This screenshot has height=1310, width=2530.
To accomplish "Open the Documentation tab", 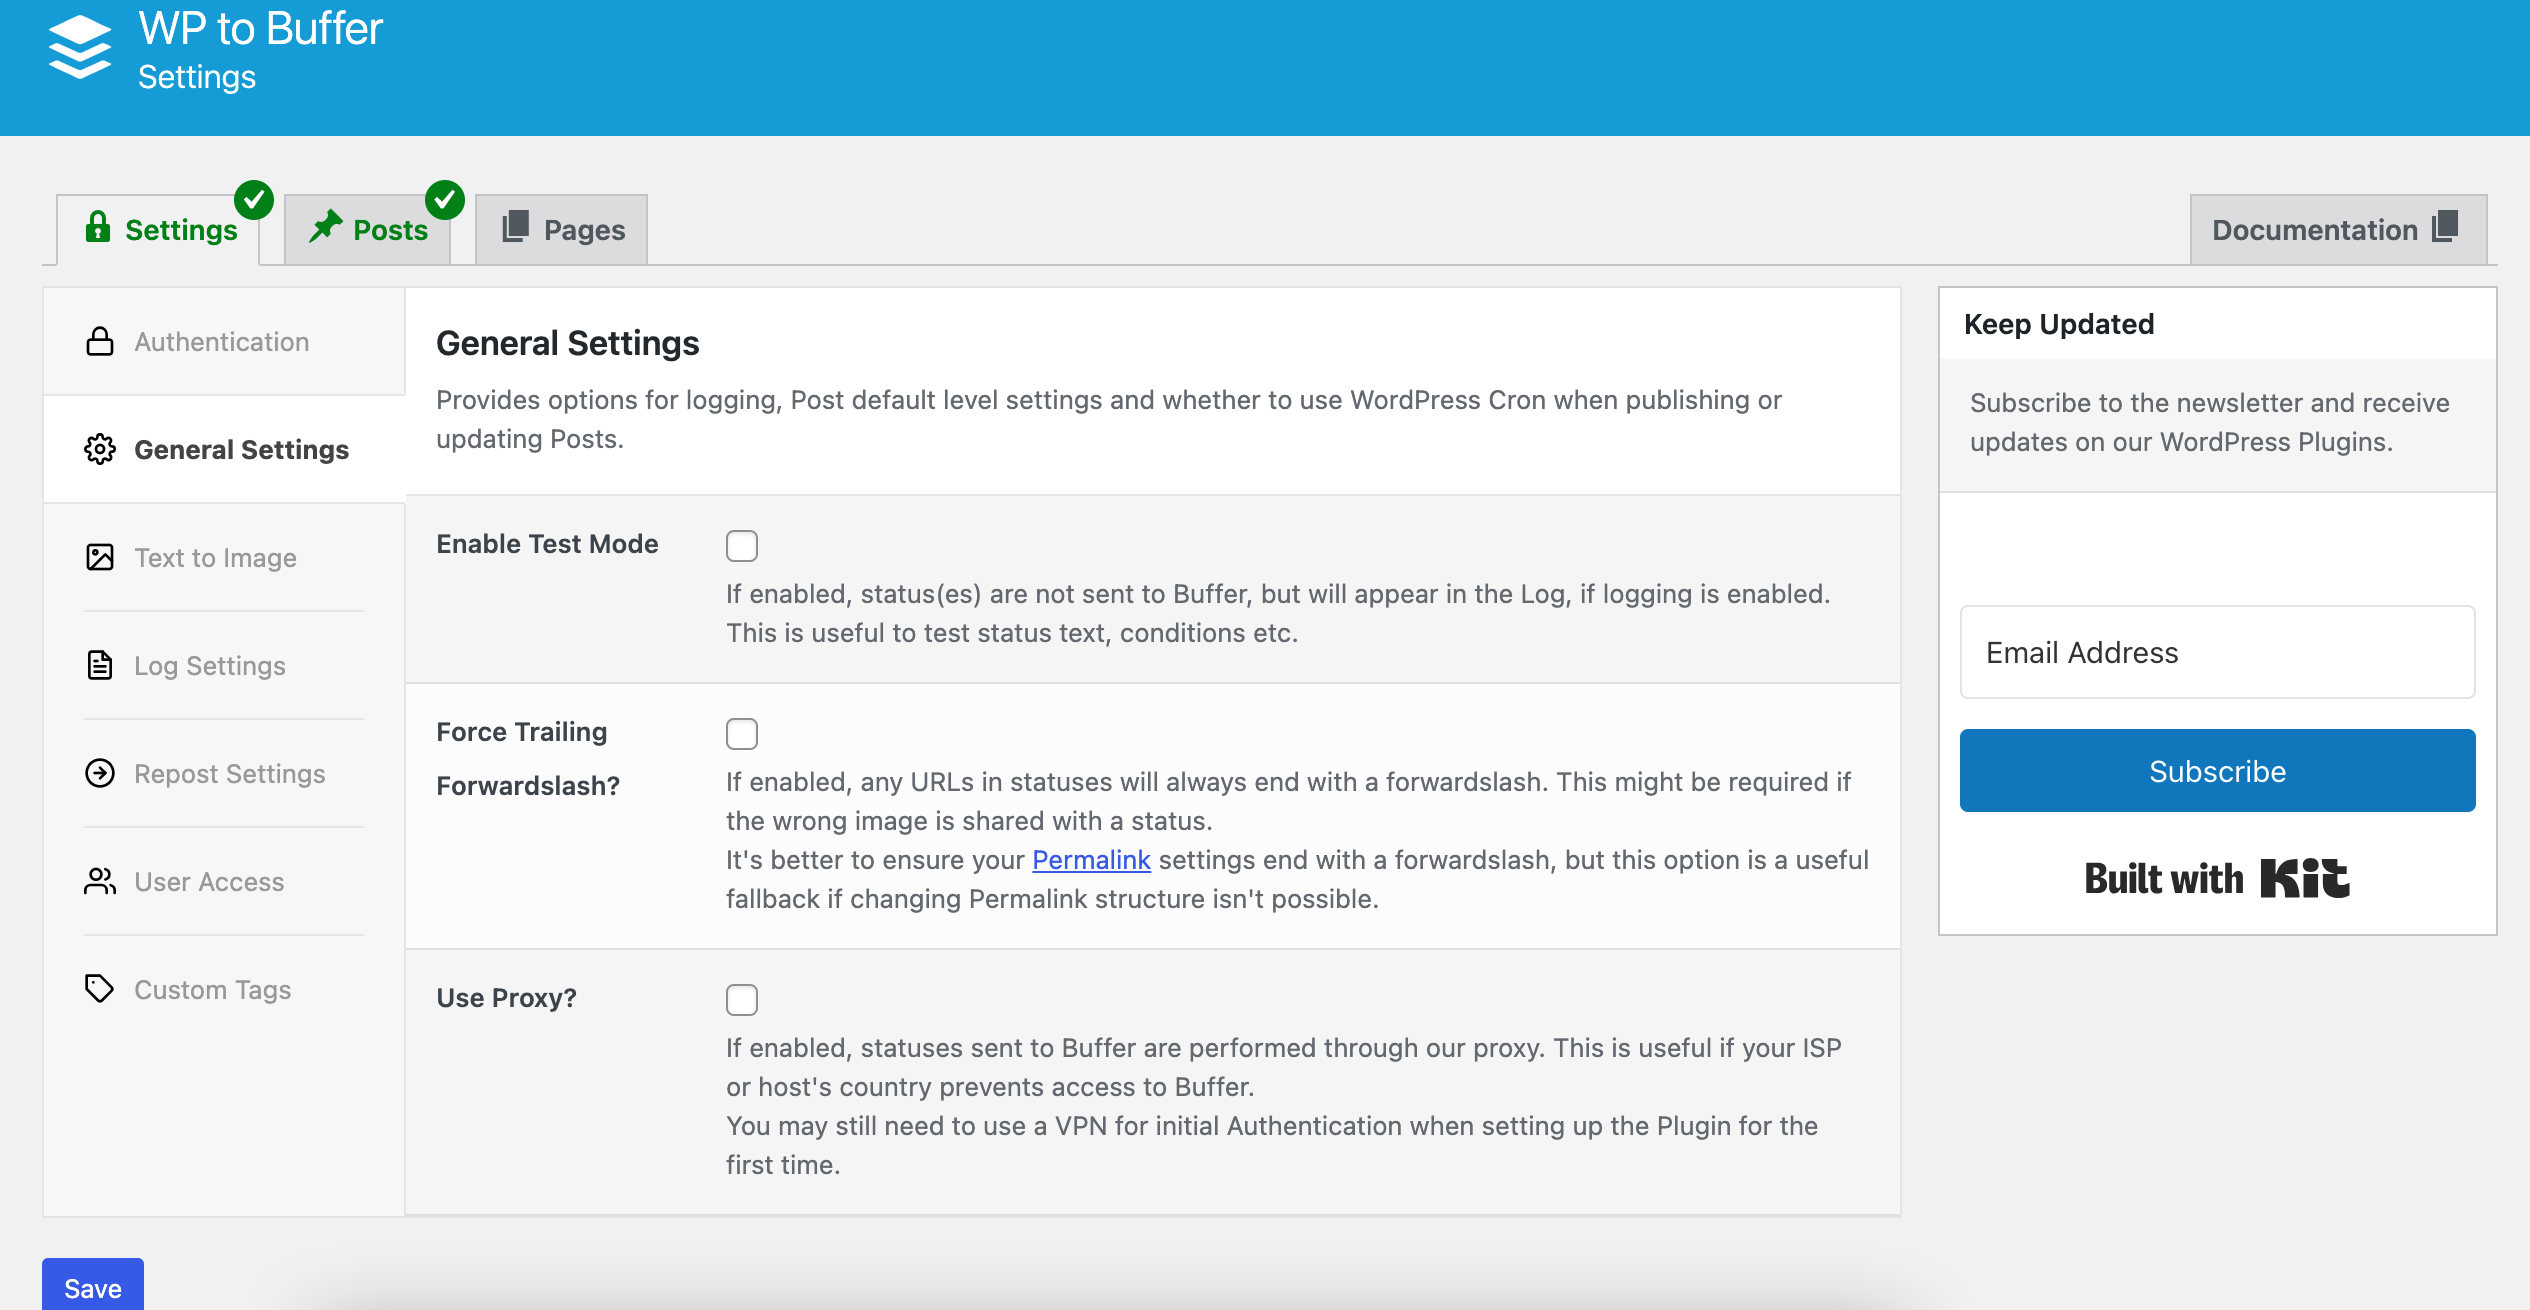I will 2338,230.
